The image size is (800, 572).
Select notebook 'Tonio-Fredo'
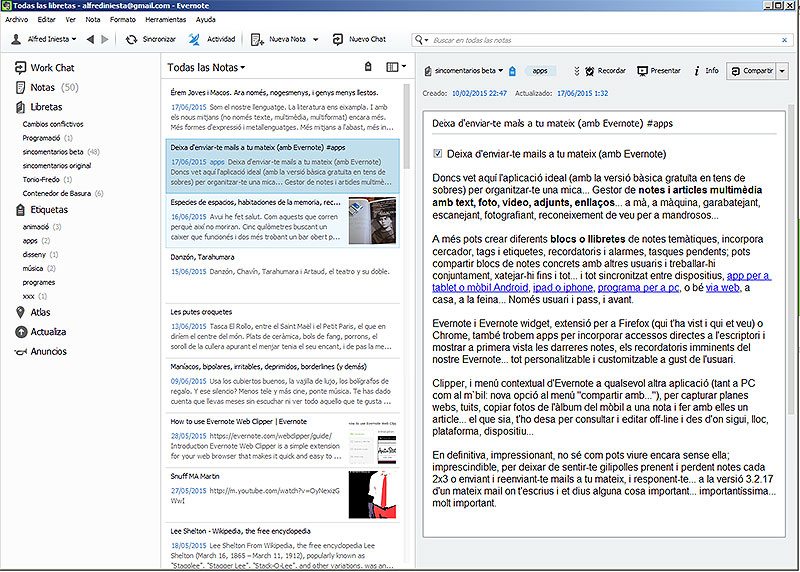pos(47,179)
